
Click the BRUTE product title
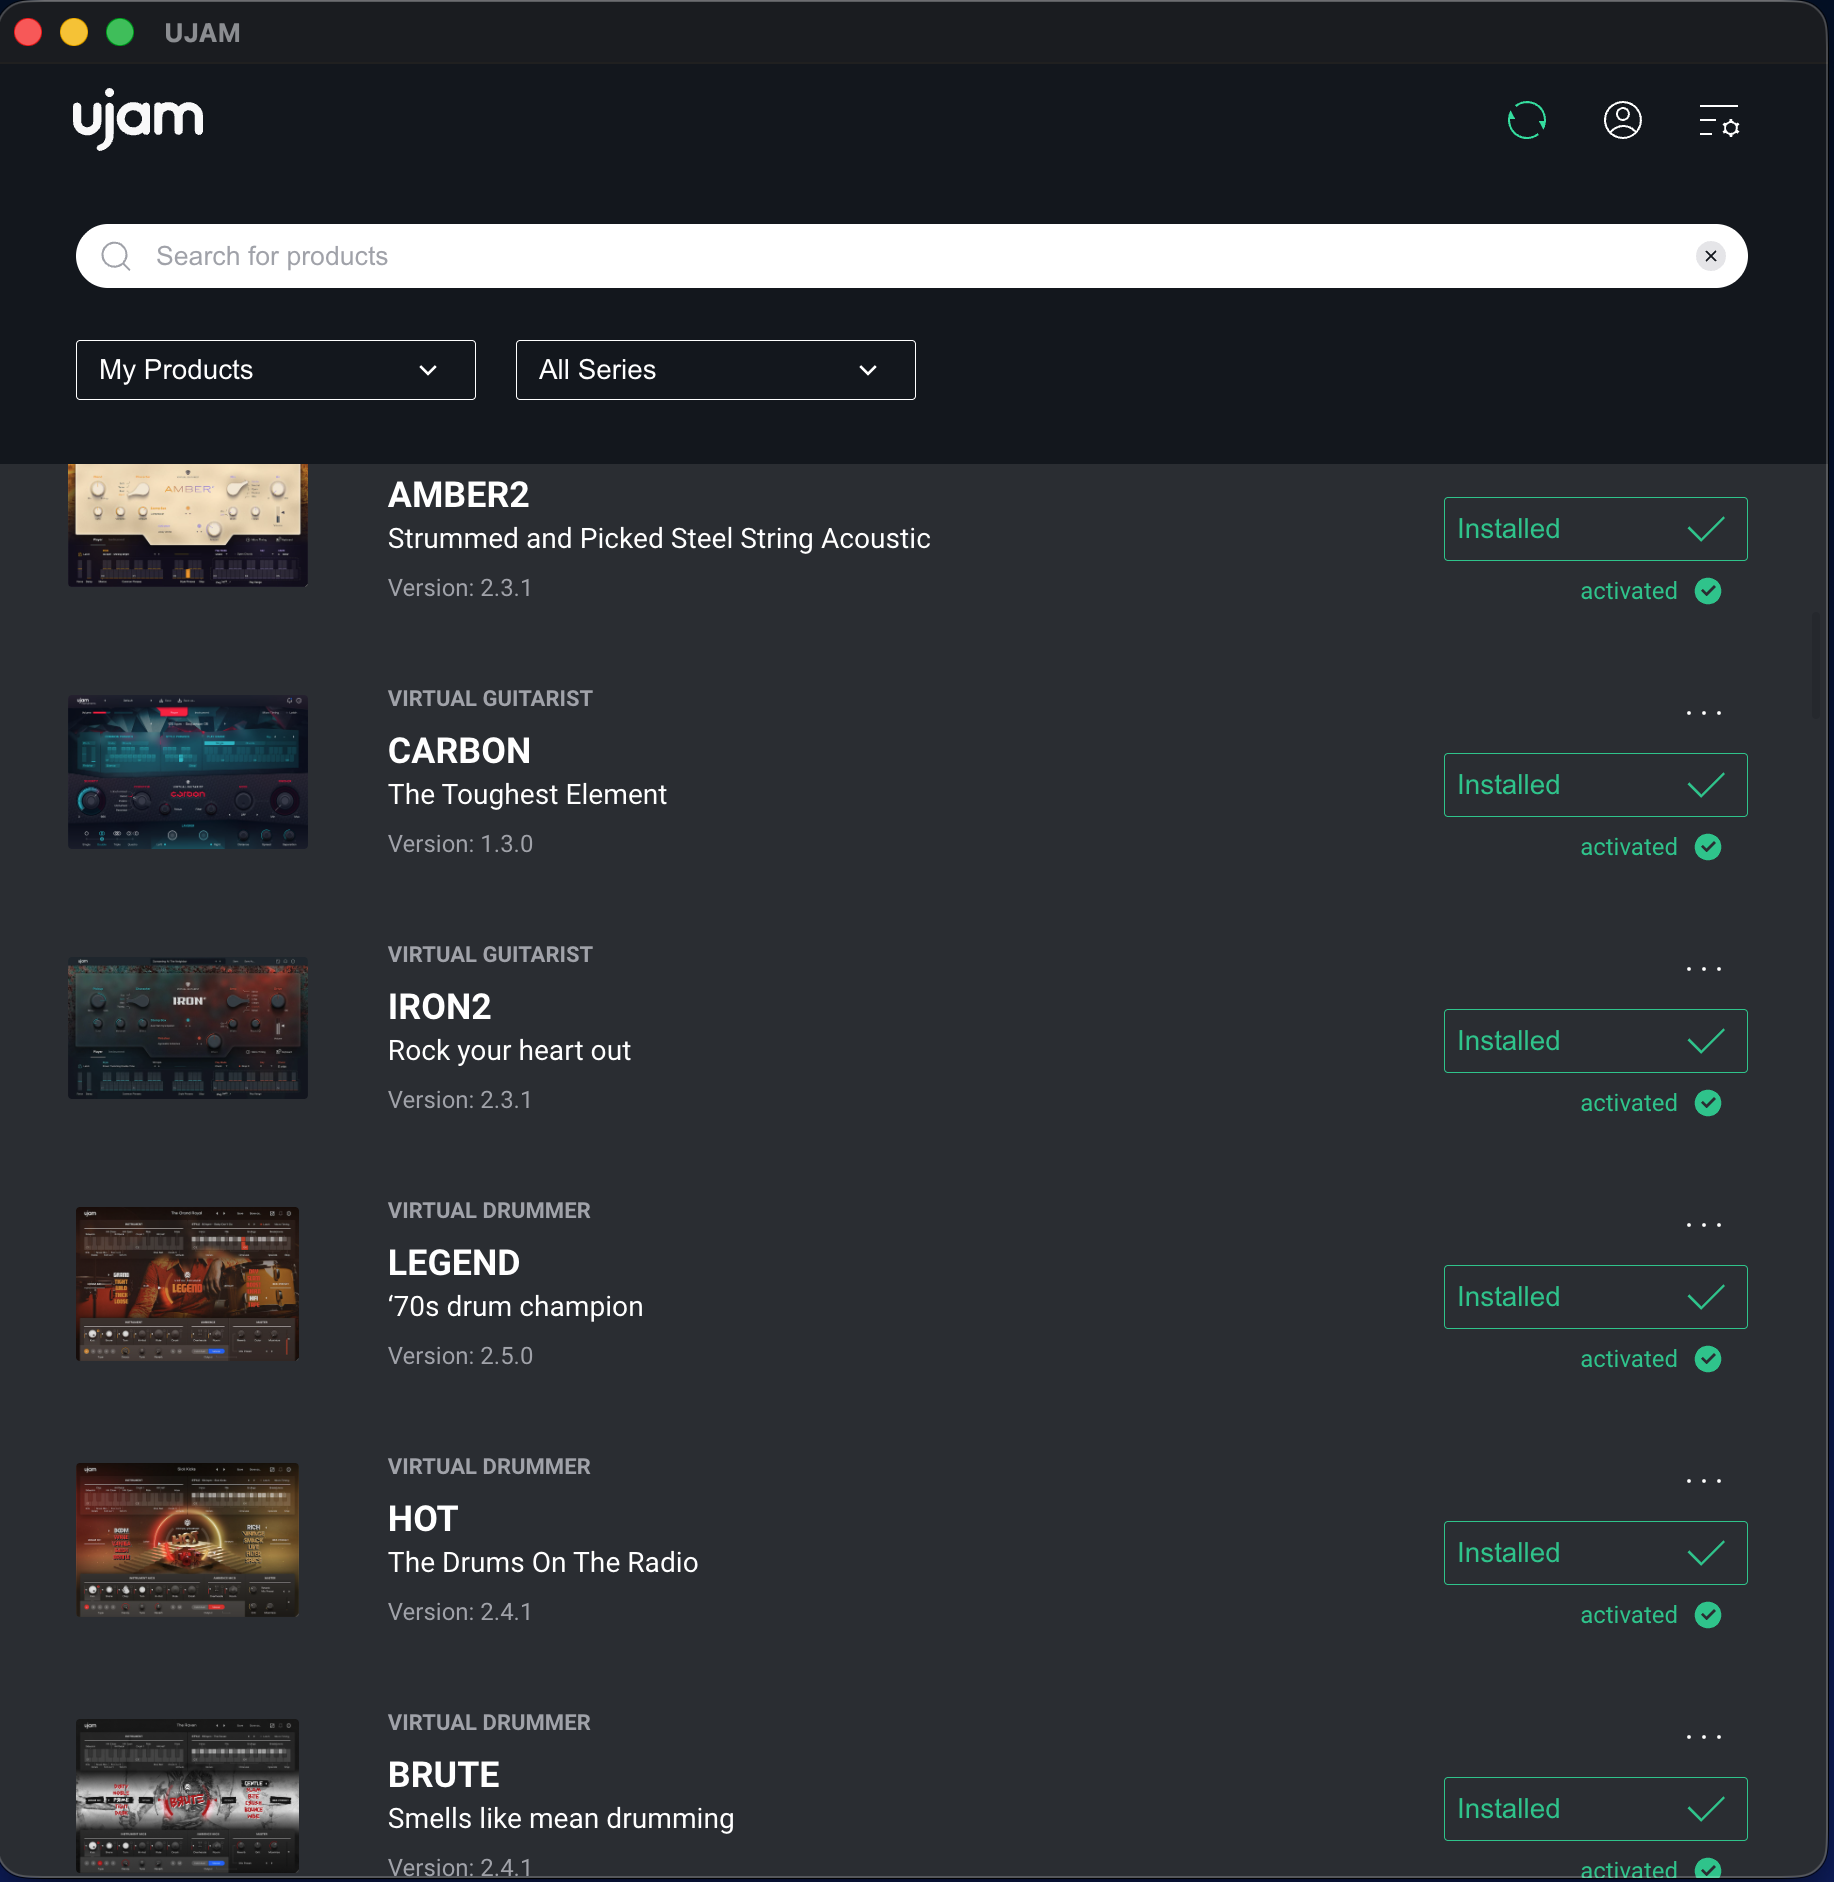444,1775
